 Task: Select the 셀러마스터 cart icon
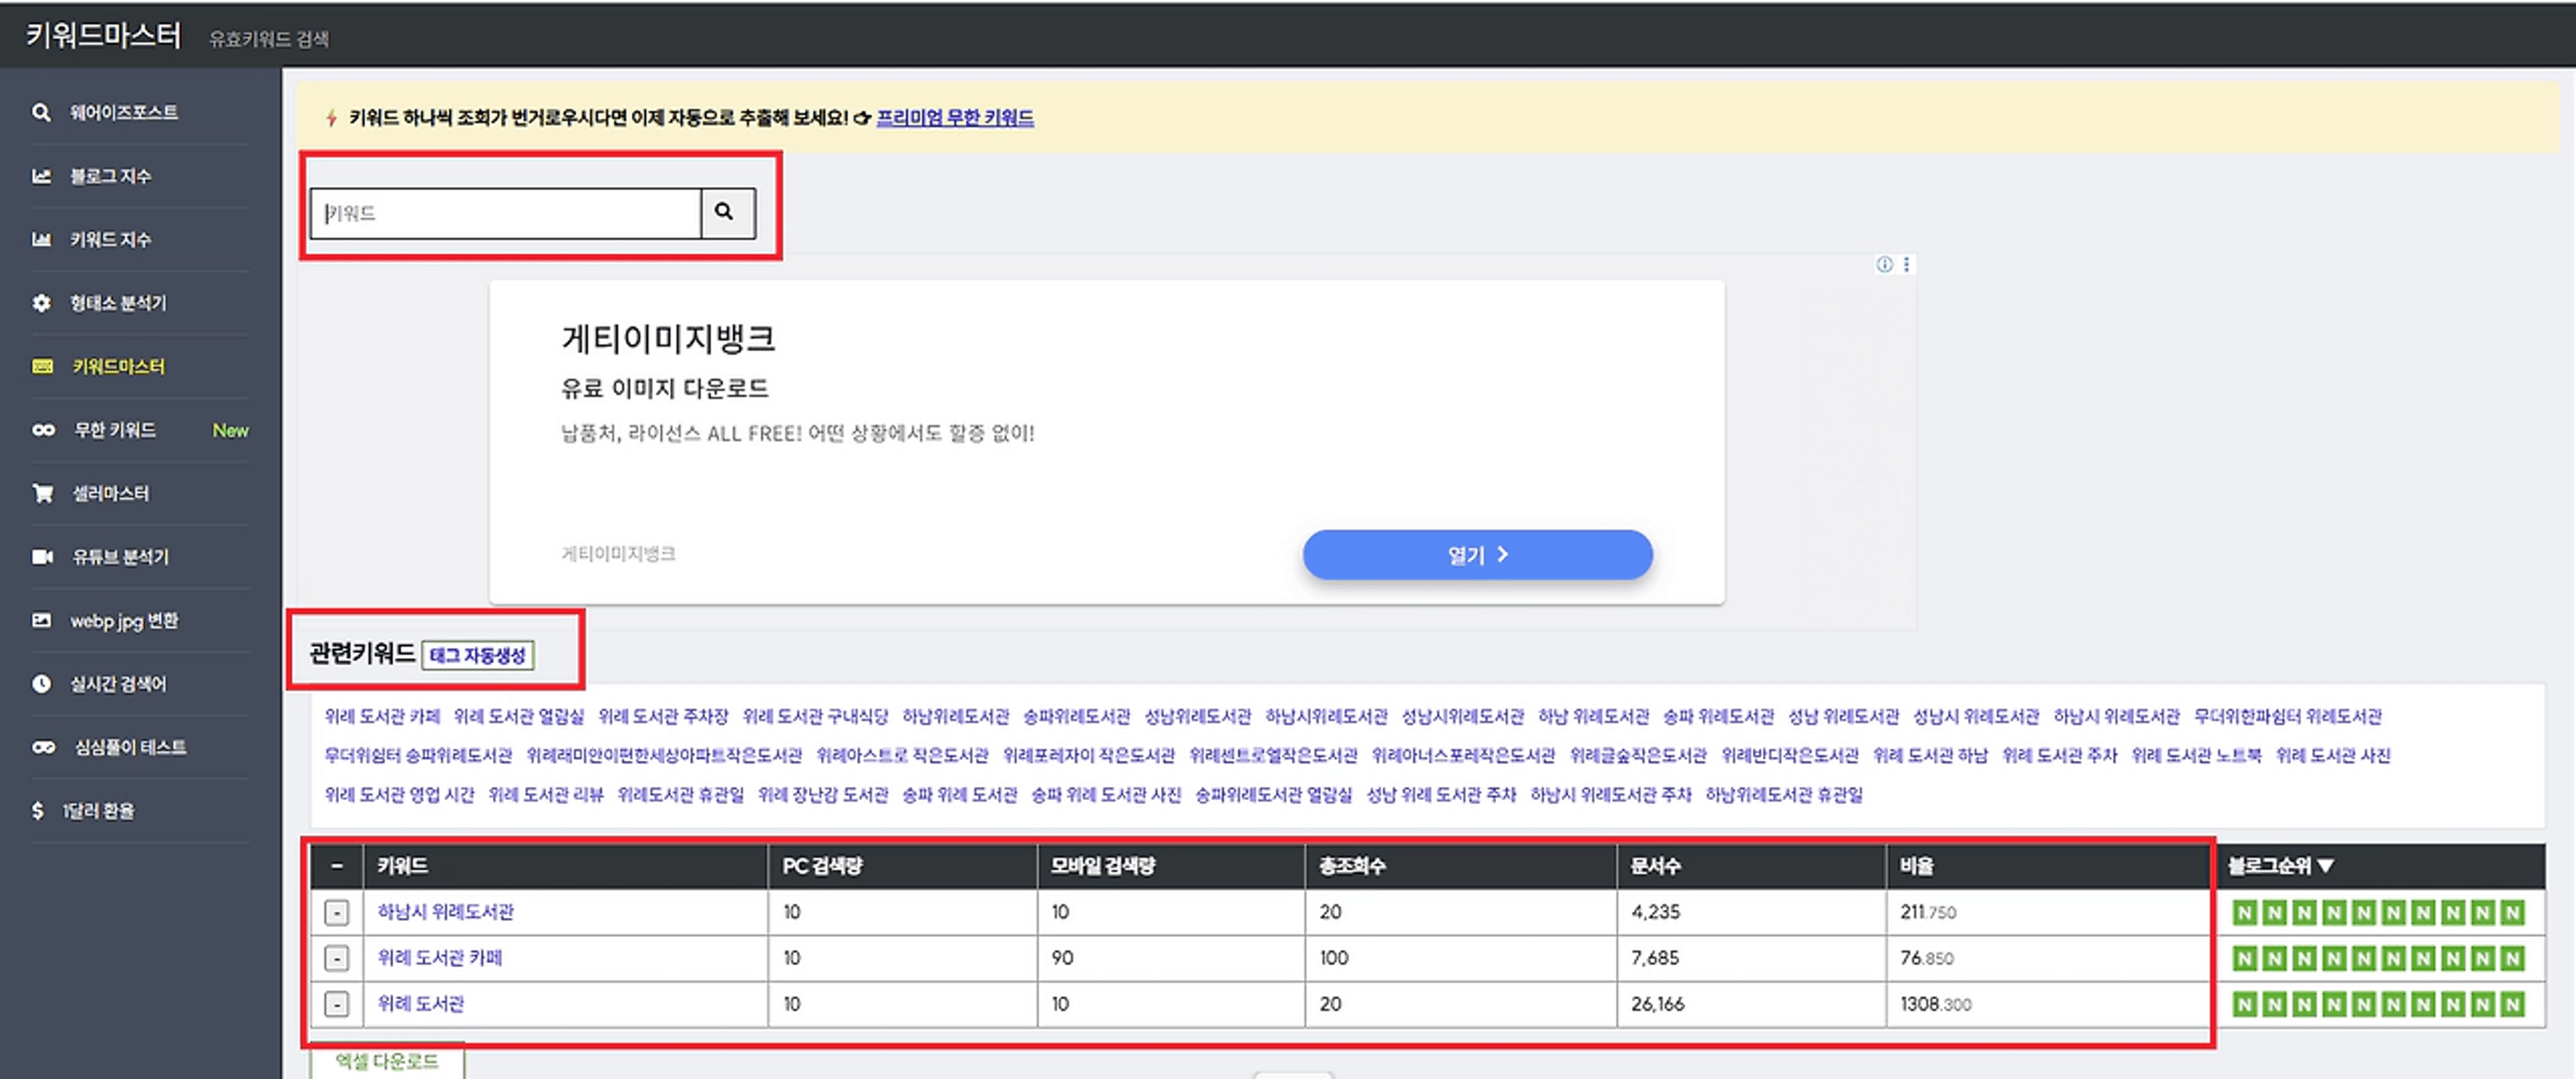(42, 493)
